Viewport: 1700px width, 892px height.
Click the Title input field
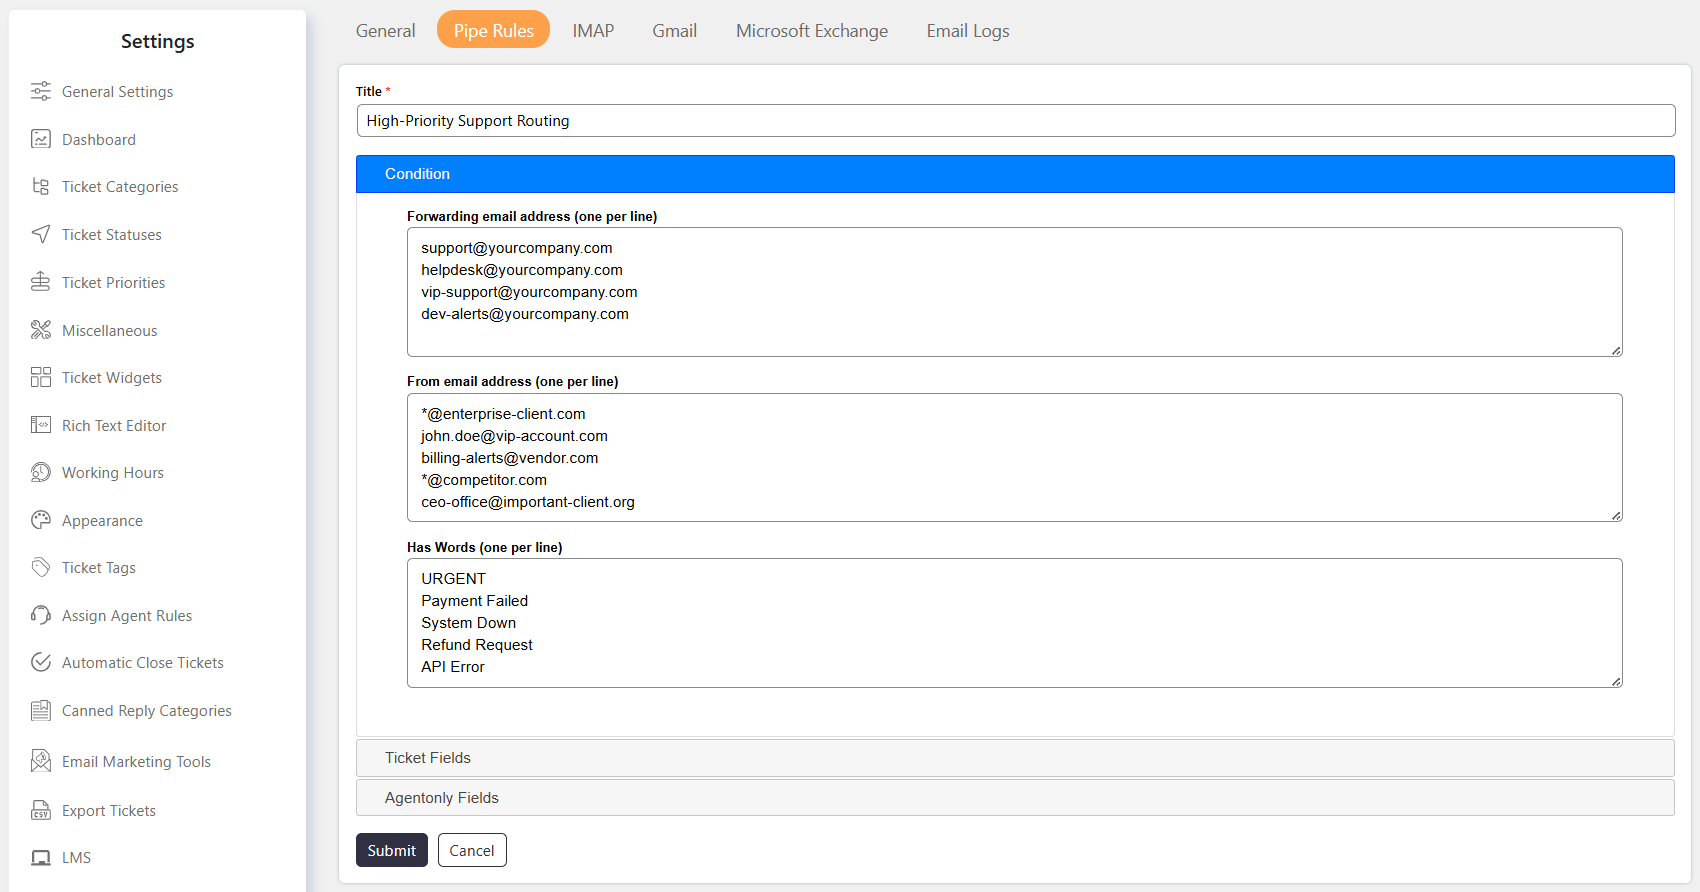(x=1015, y=120)
